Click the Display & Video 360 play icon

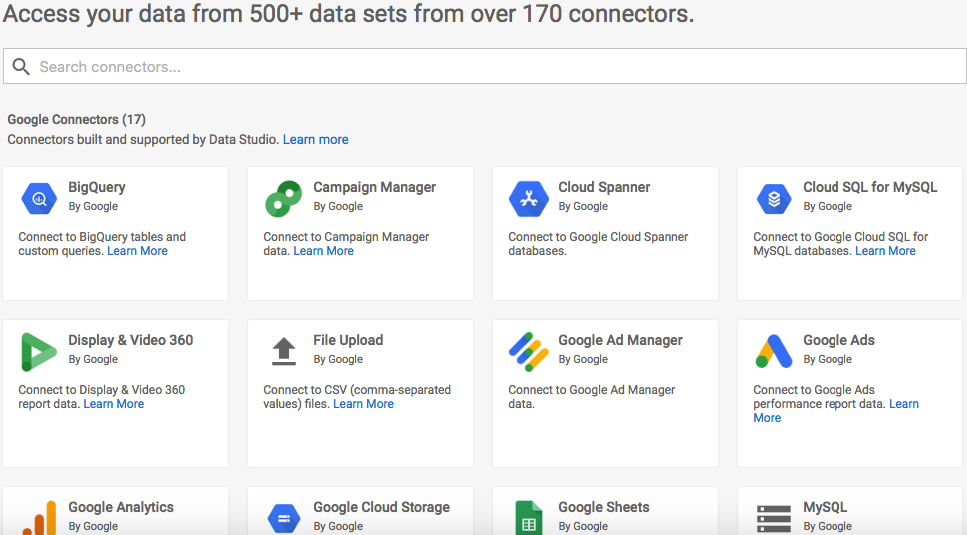tap(38, 352)
